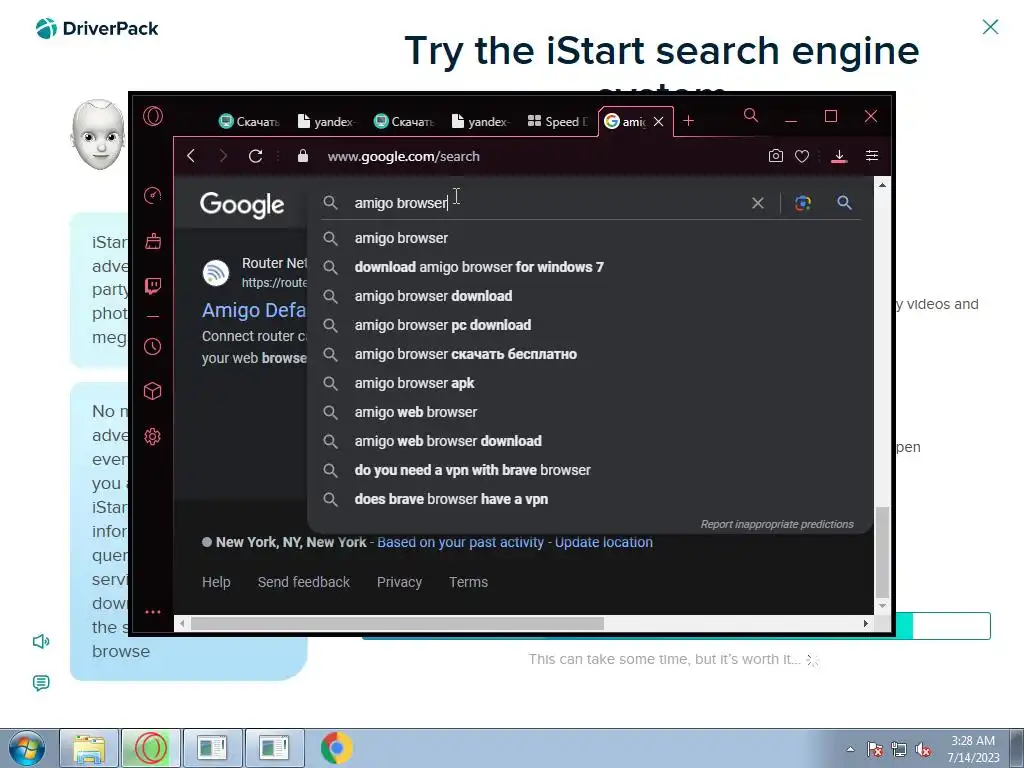Switch to first yandex tab
This screenshot has width=1024, height=768.
[326, 121]
